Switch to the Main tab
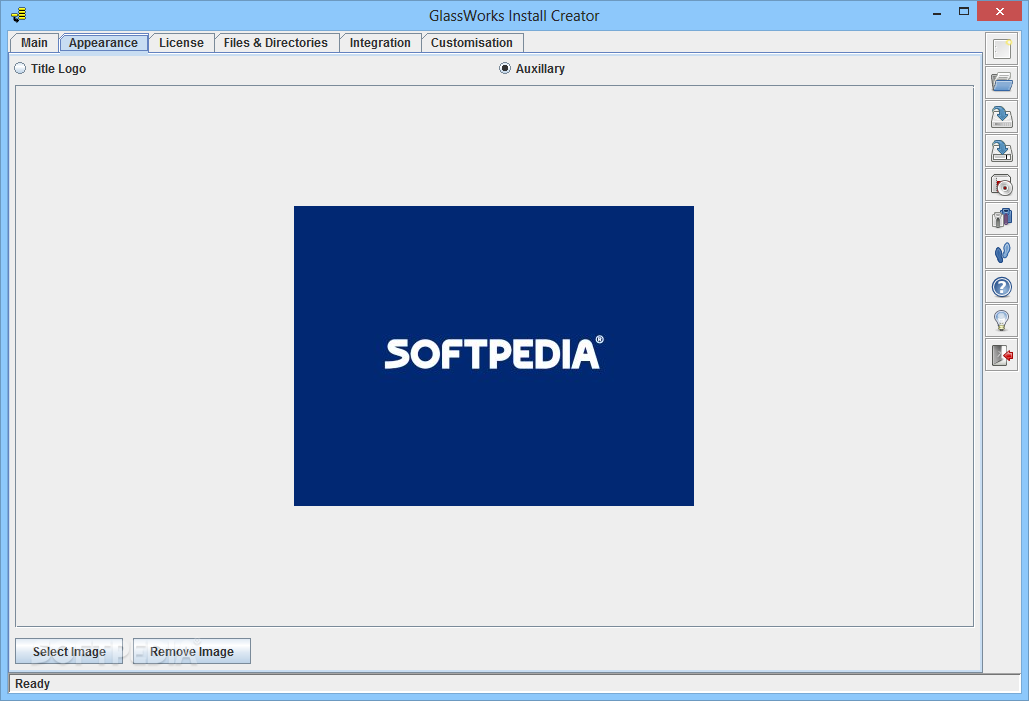 (34, 43)
